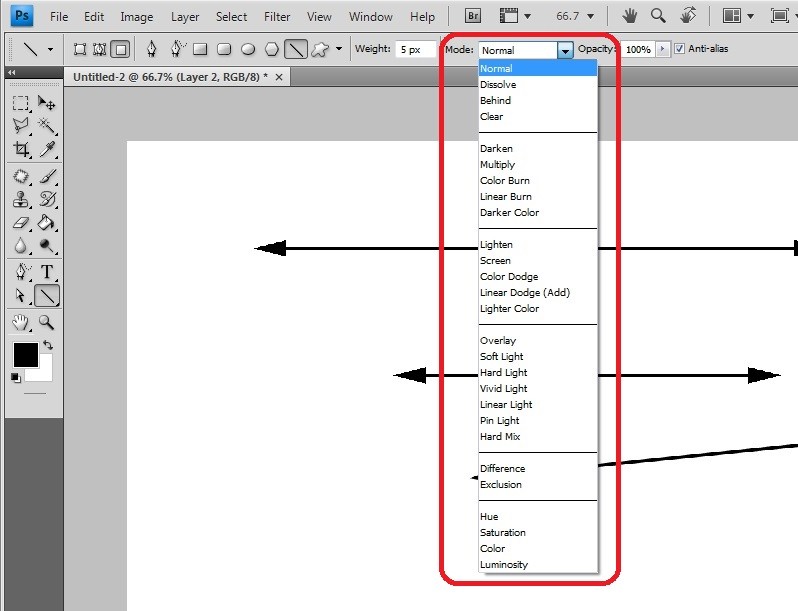The width and height of the screenshot is (798, 611).
Task: Select the Spot Healing Brush tool
Action: (x=20, y=177)
